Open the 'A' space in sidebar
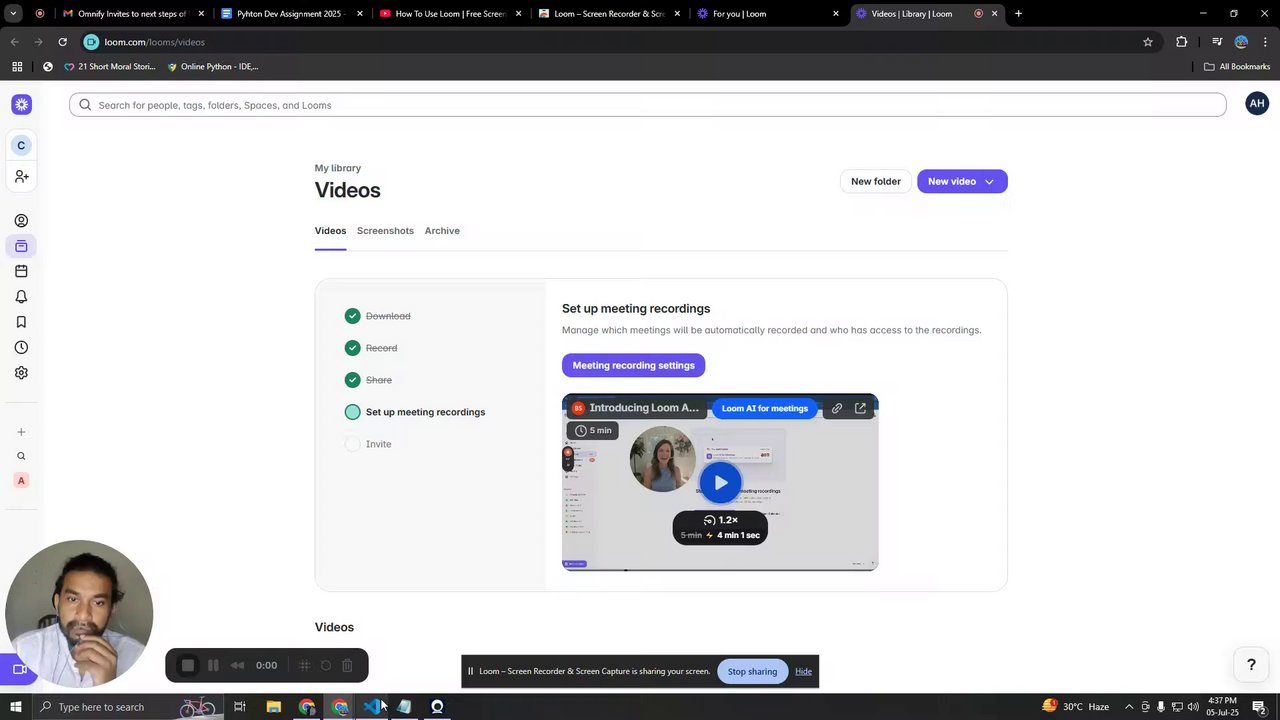1280x720 pixels. pos(21,481)
